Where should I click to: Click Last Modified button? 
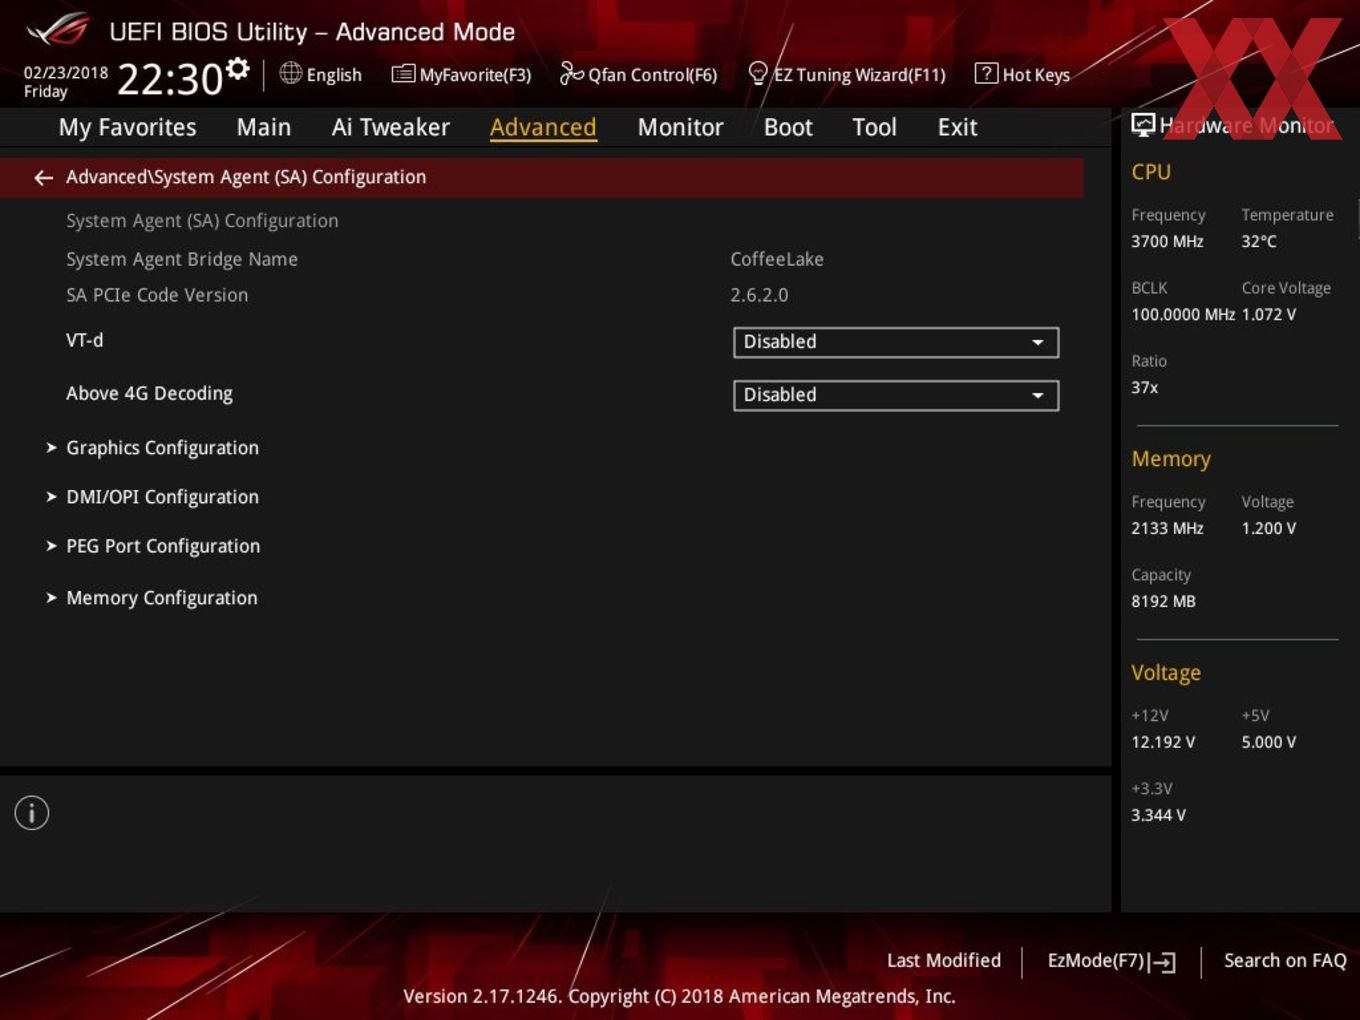[944, 960]
